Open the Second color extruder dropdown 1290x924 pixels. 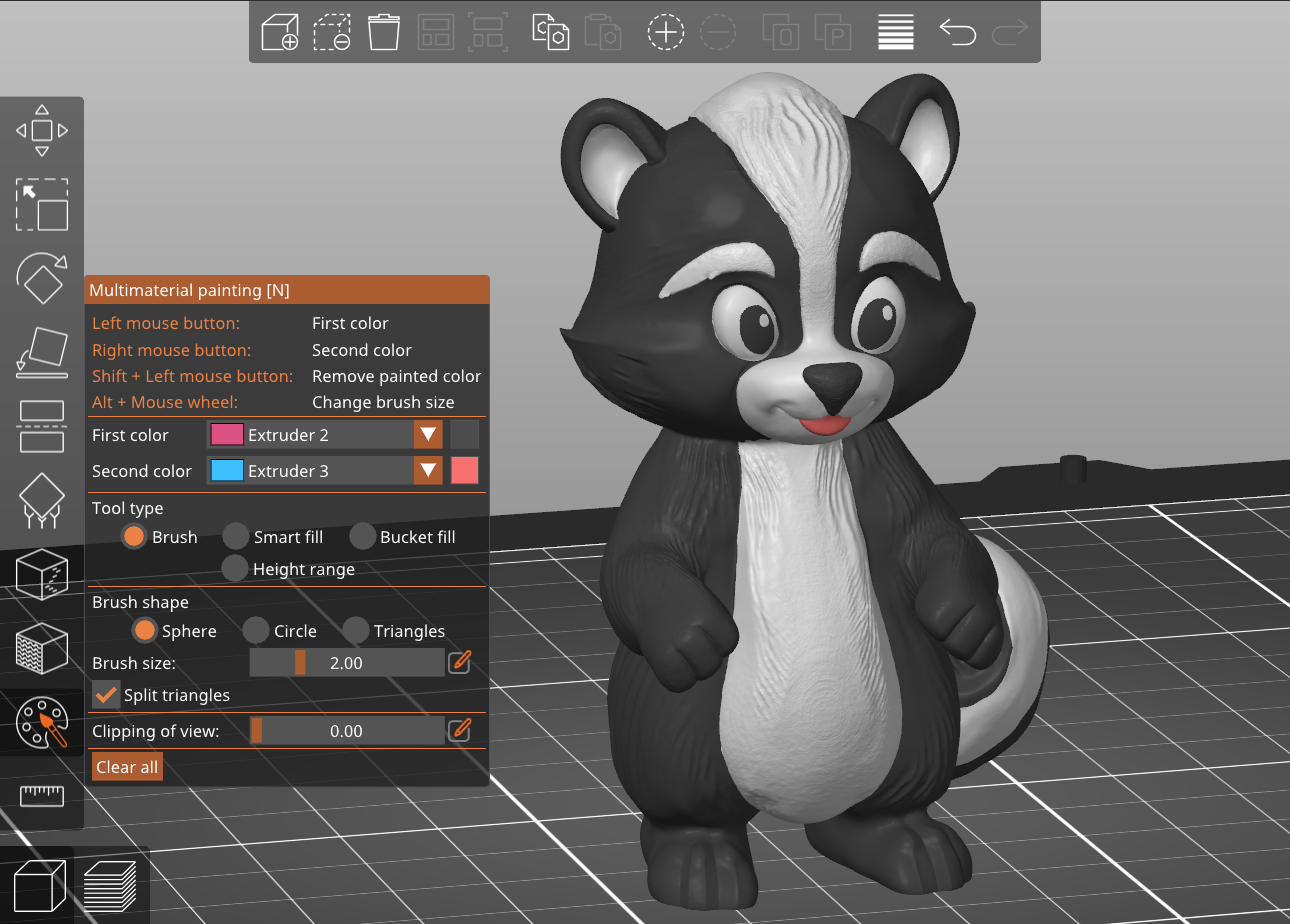[325, 471]
